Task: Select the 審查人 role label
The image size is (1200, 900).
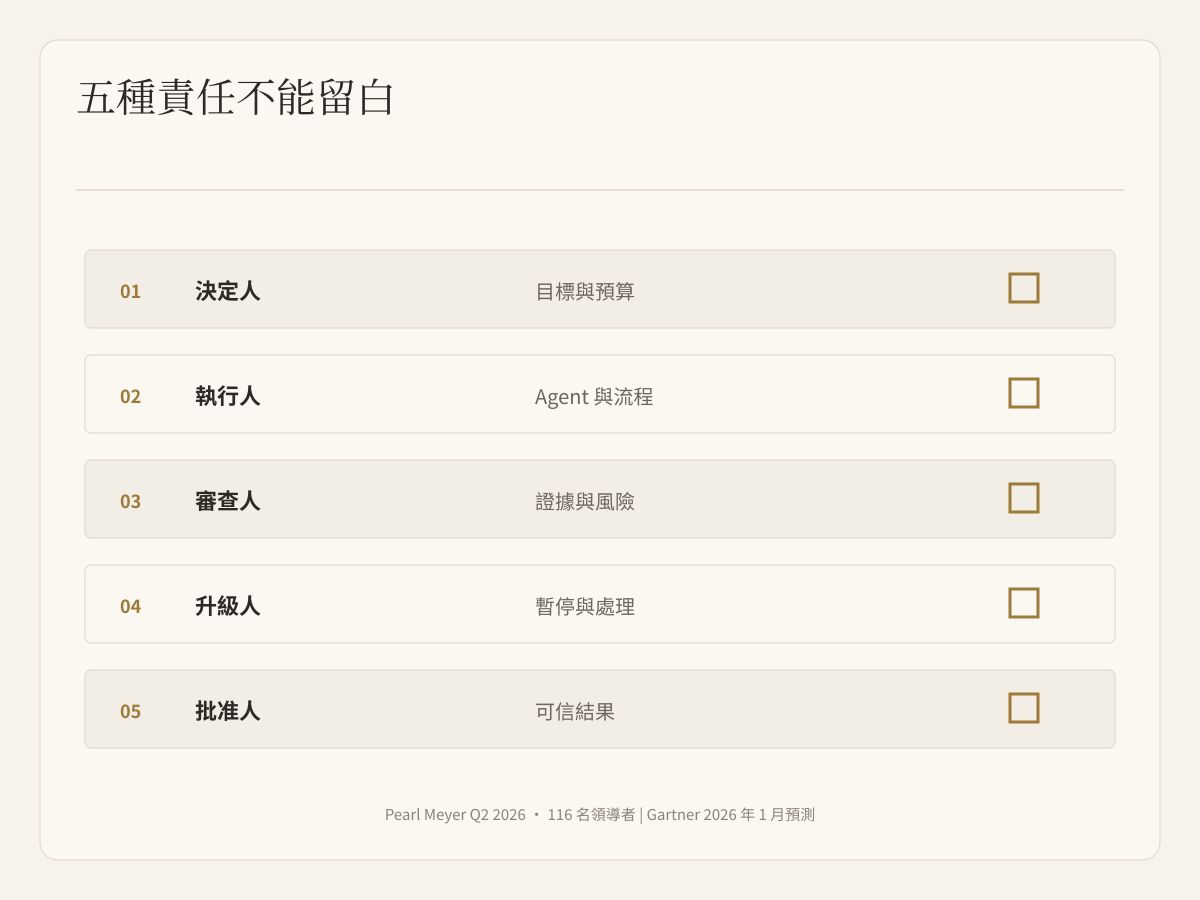Action: (x=228, y=501)
